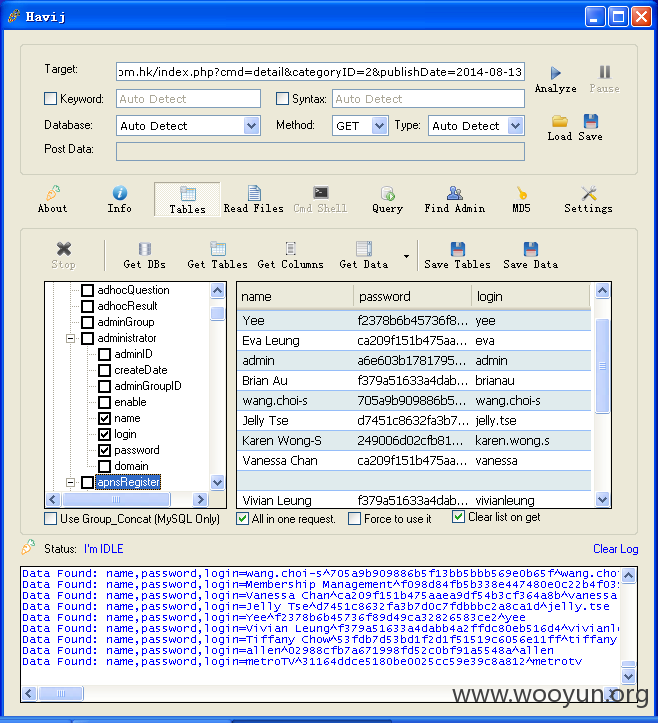Open the Cmd Shell section
Viewport: 658px width, 723px height.
point(320,199)
